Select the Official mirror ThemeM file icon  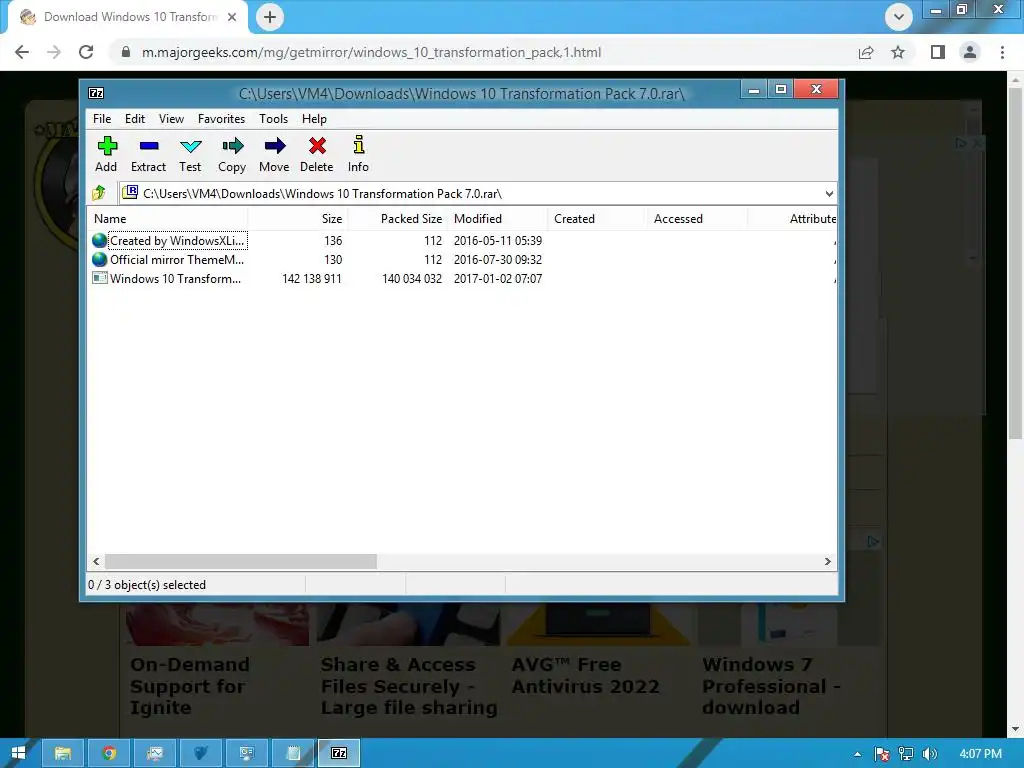coord(99,259)
